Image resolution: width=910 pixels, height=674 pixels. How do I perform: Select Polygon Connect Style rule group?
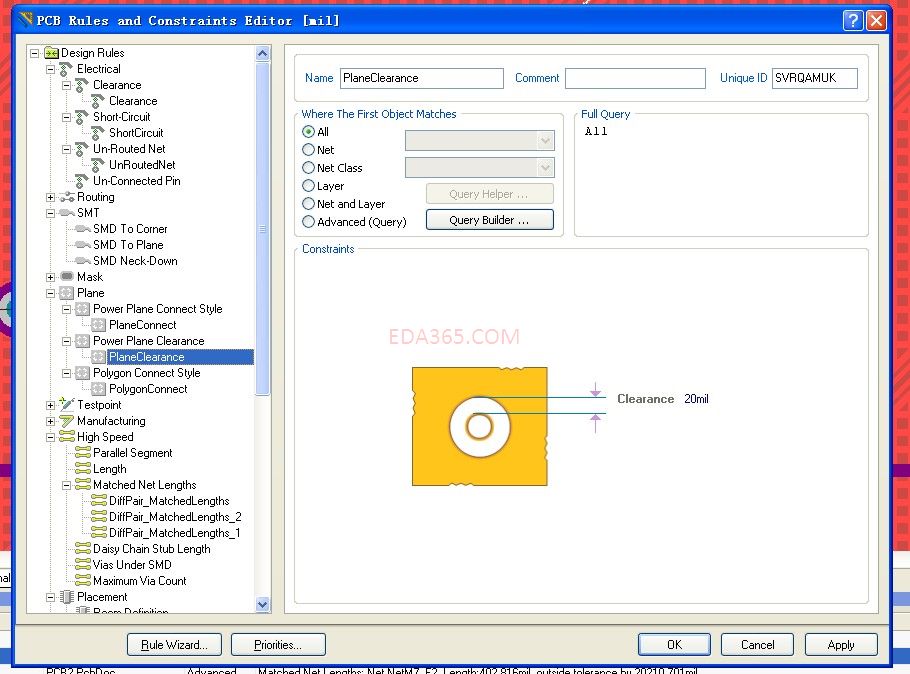point(147,373)
